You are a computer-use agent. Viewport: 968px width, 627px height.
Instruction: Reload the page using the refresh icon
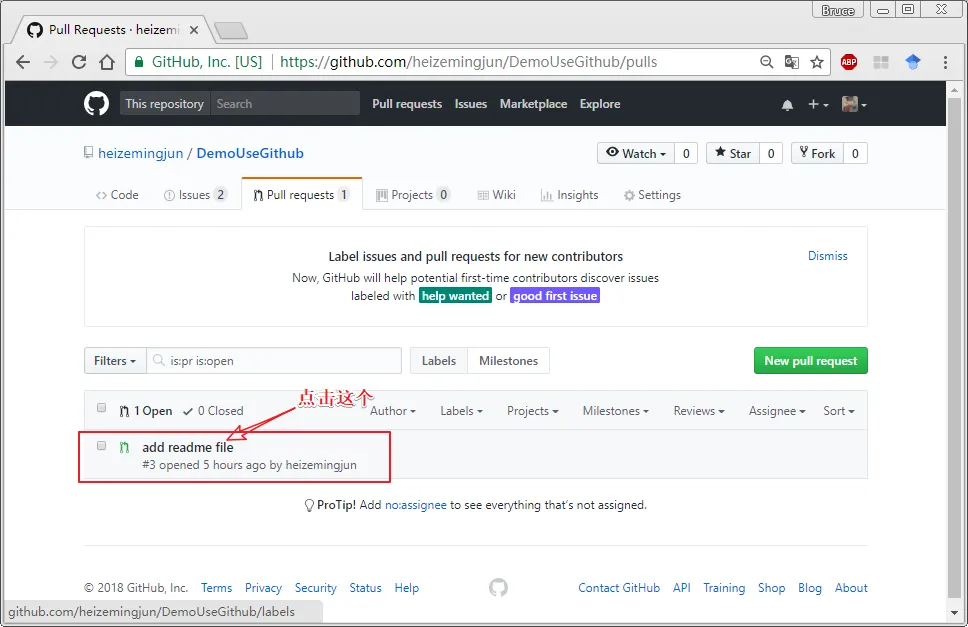(x=79, y=62)
